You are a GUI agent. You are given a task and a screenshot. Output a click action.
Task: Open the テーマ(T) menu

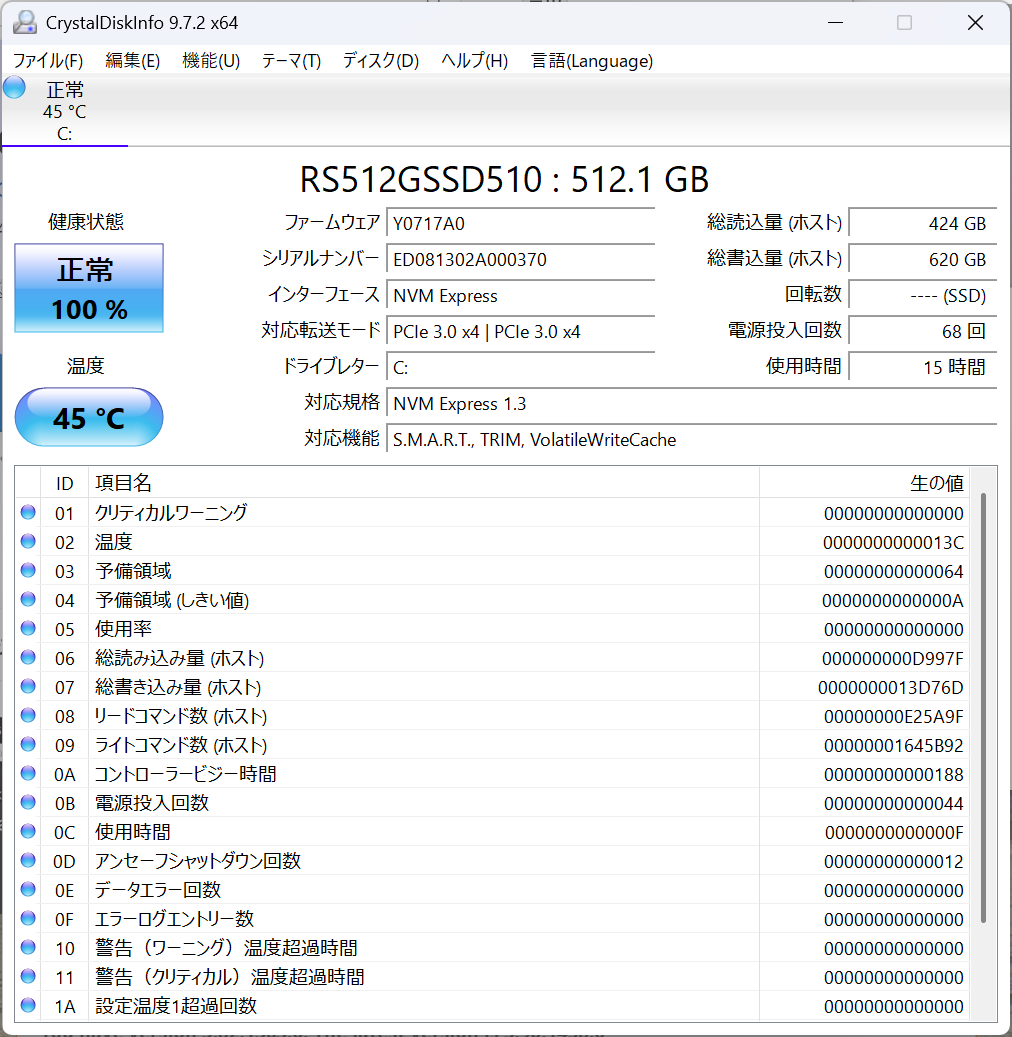pos(291,61)
